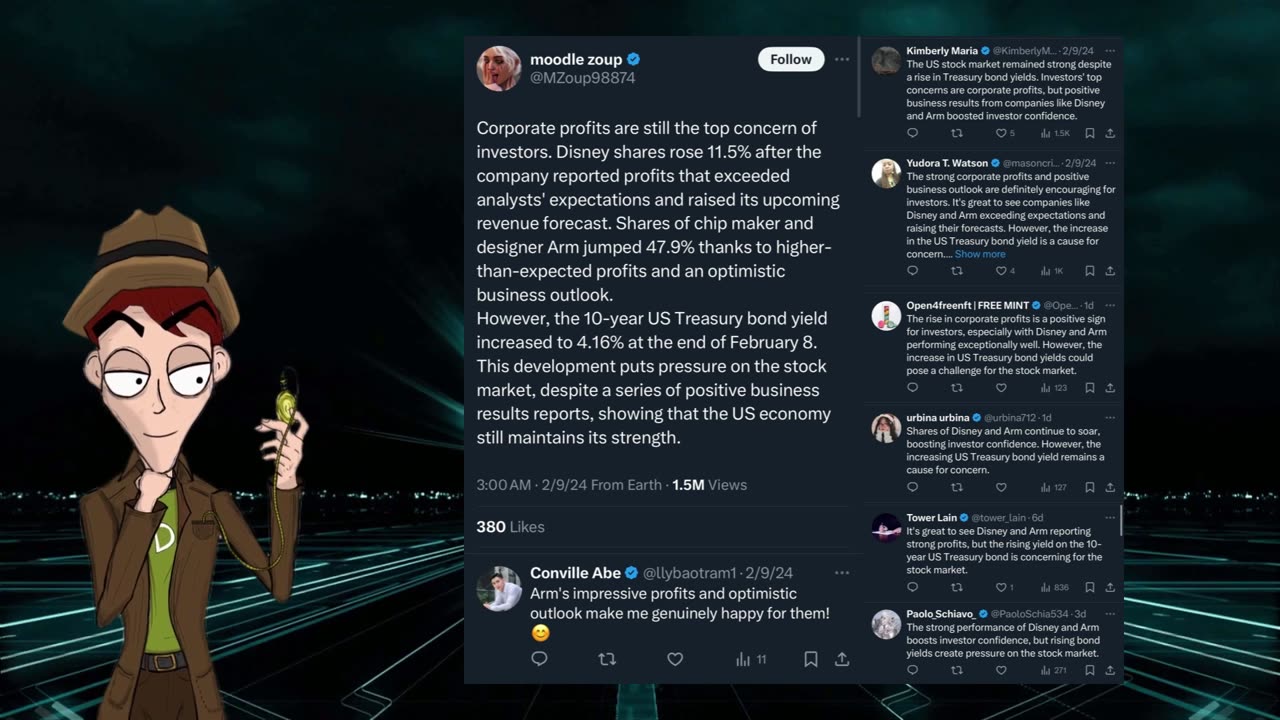View the 380 Likes list
Viewport: 1280px width, 720px height.
(510, 527)
